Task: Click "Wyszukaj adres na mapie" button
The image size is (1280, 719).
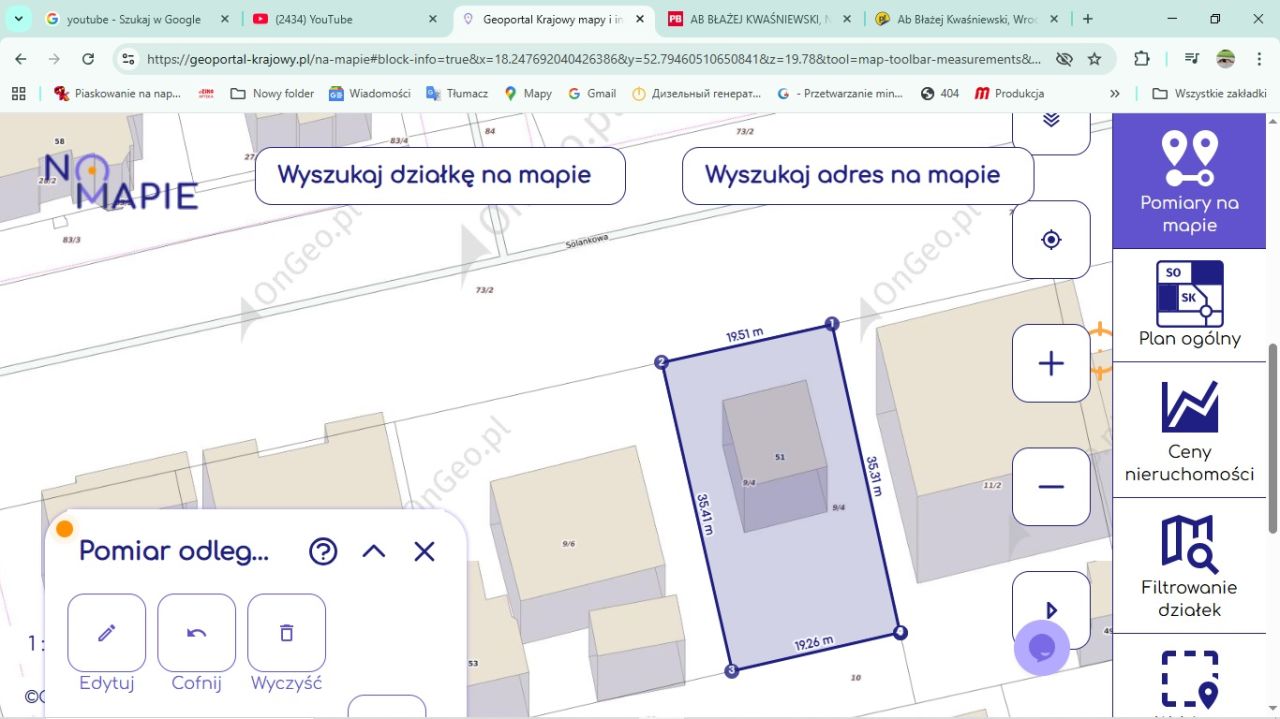Action: click(x=857, y=175)
